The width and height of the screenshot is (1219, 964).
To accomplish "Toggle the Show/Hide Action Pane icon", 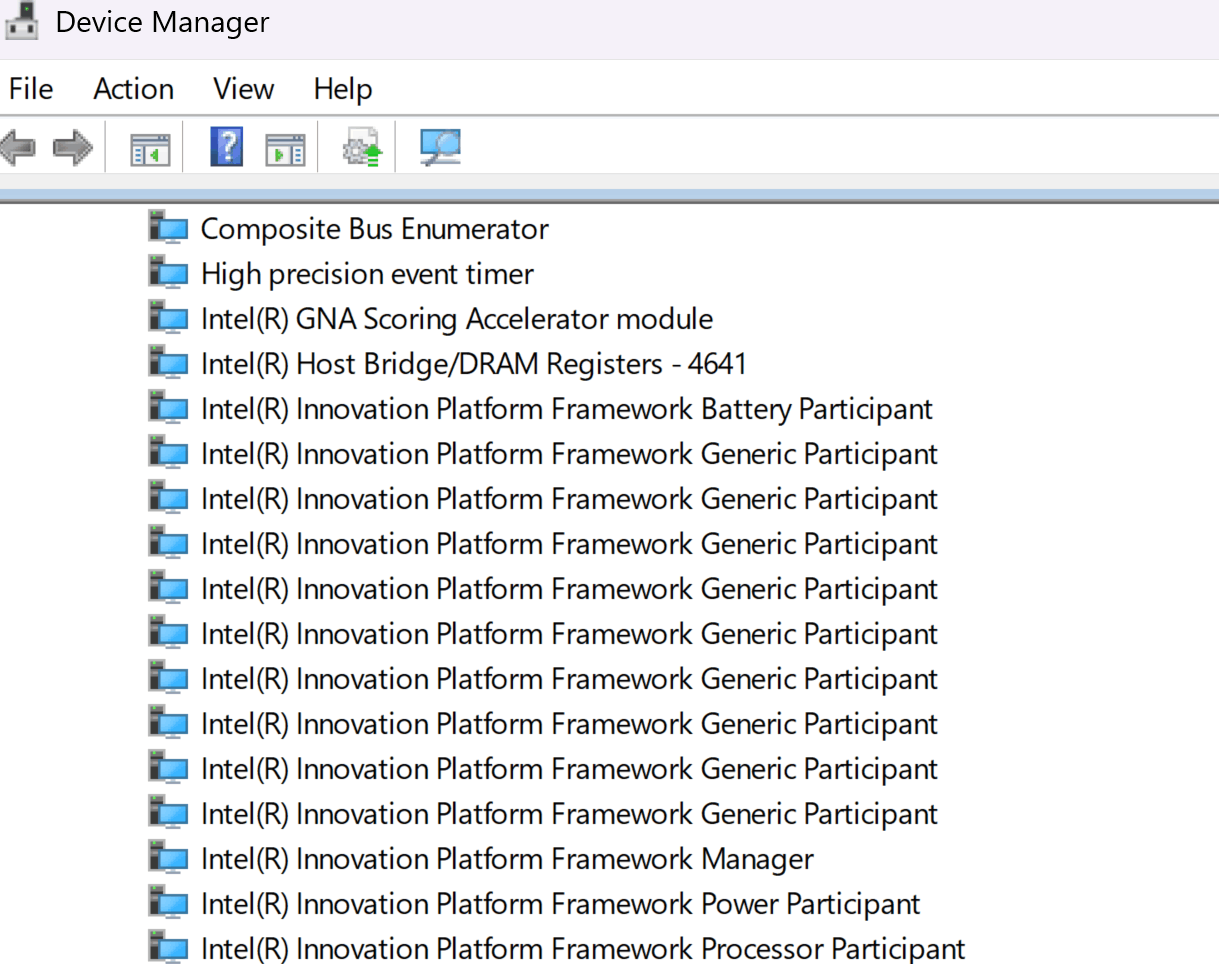I will point(285,149).
